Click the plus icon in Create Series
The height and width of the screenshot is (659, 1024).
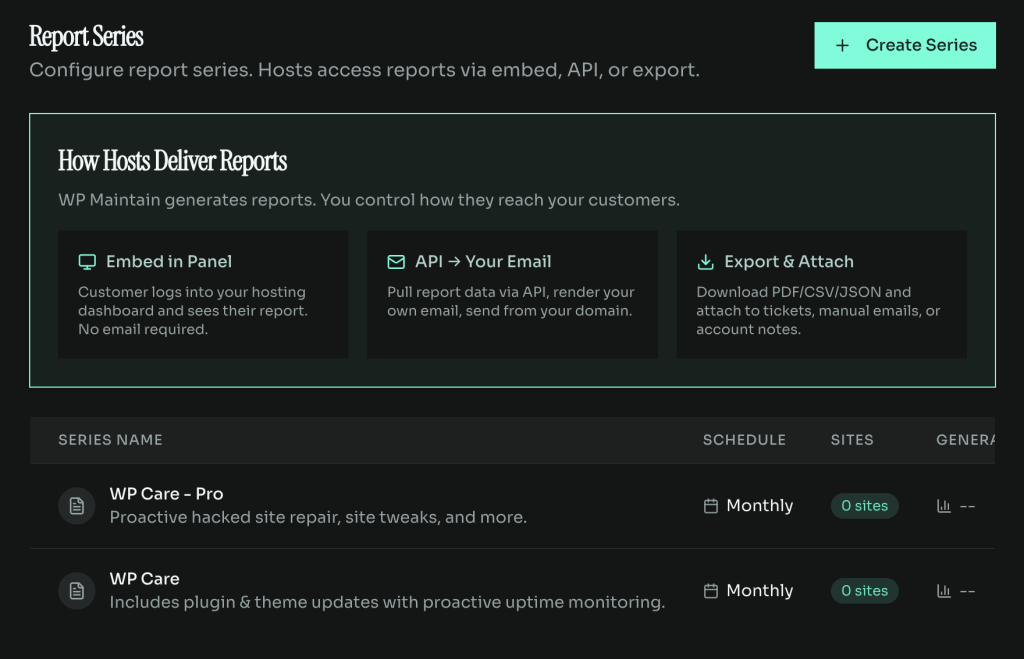click(x=842, y=45)
